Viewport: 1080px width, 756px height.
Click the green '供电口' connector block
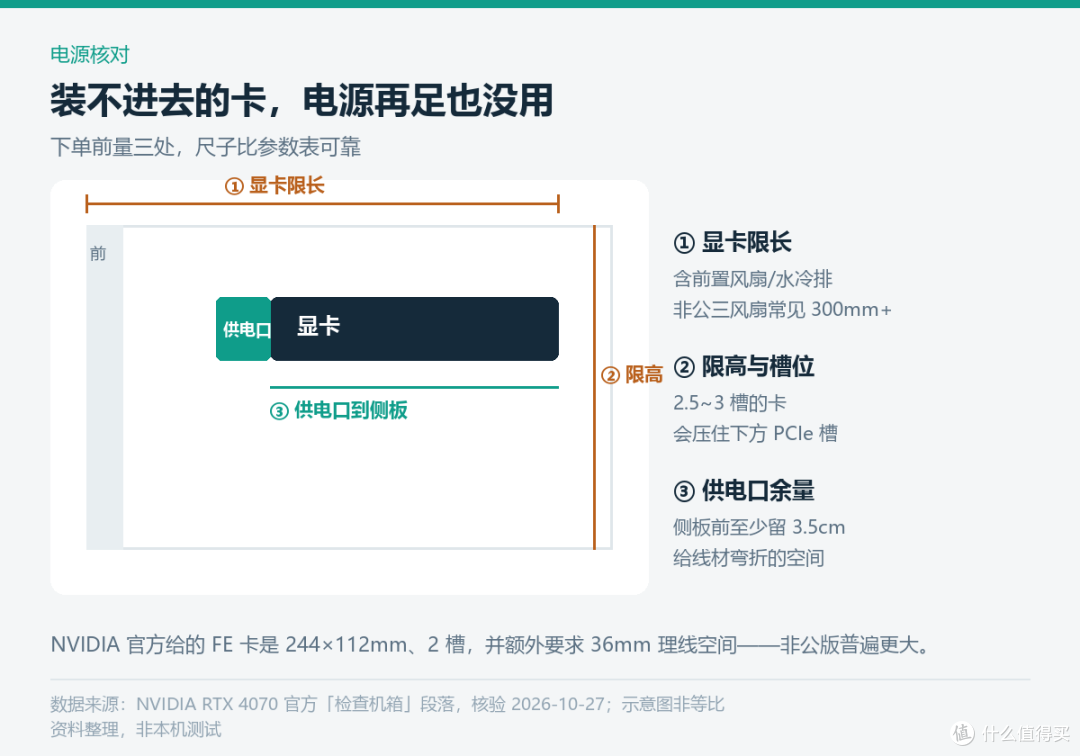(x=244, y=329)
